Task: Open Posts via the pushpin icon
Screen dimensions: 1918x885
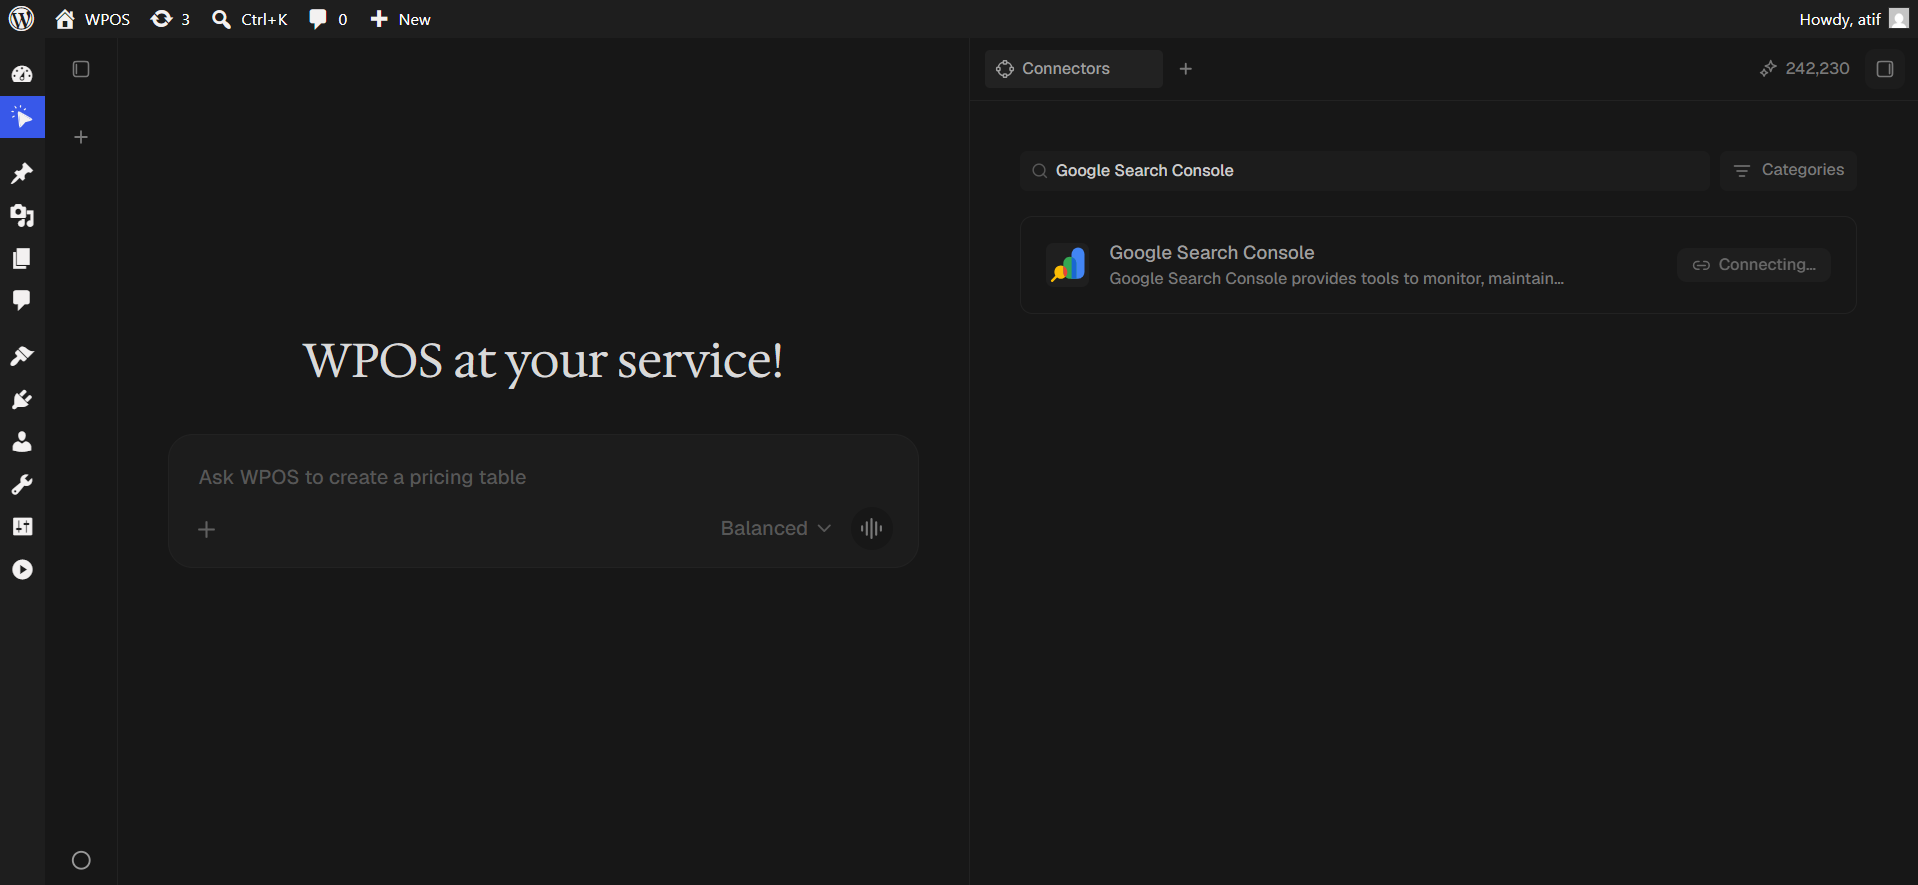Action: 22,173
